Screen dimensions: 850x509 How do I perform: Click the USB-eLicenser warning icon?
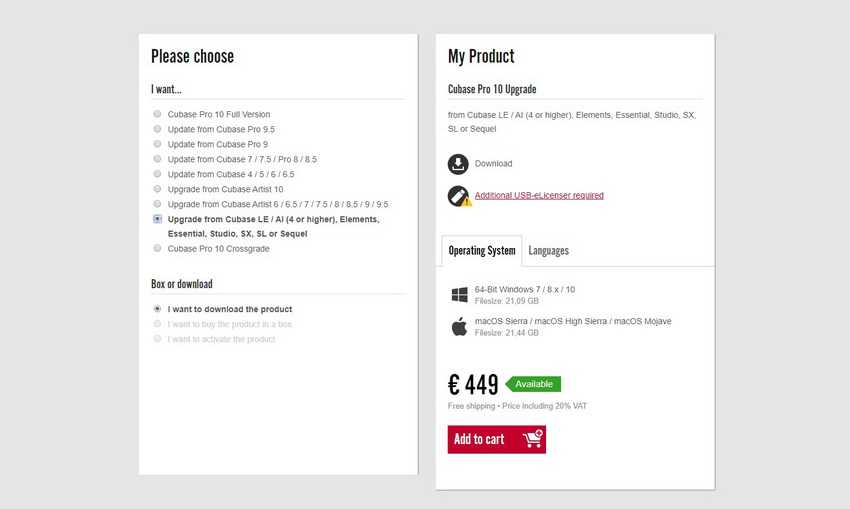459,196
